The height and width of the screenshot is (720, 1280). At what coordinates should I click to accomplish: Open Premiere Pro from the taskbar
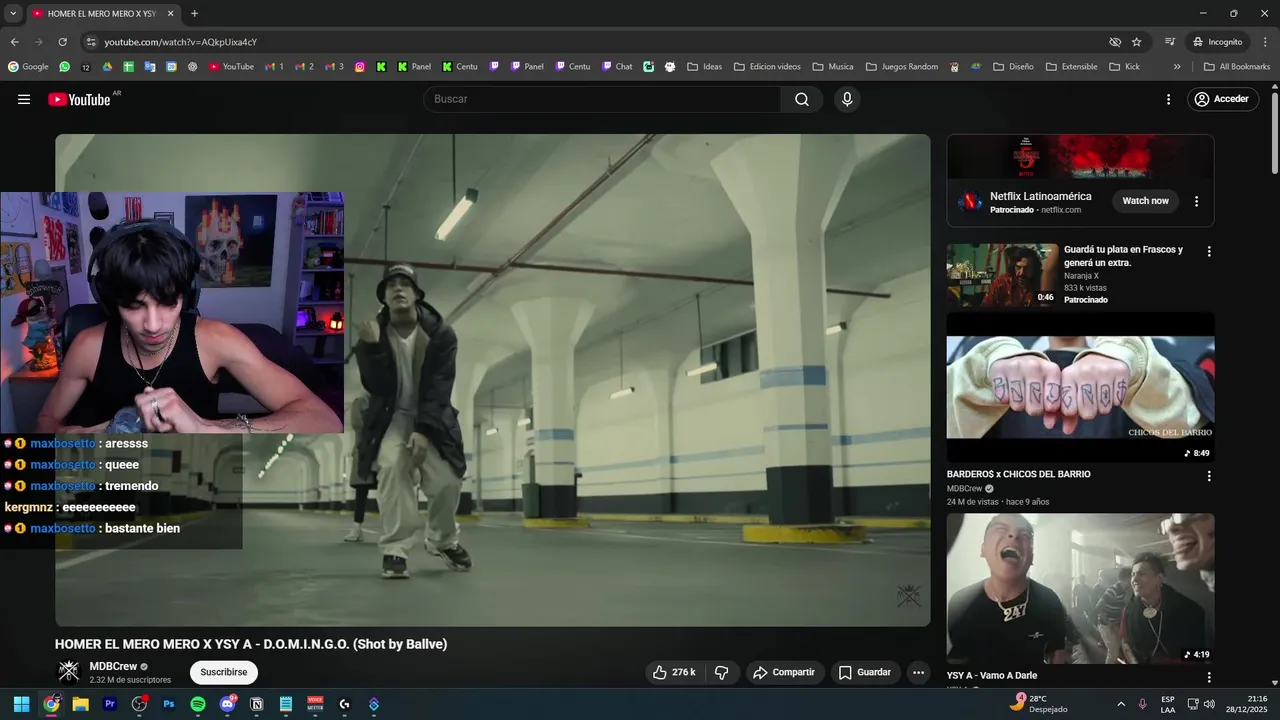coord(110,704)
